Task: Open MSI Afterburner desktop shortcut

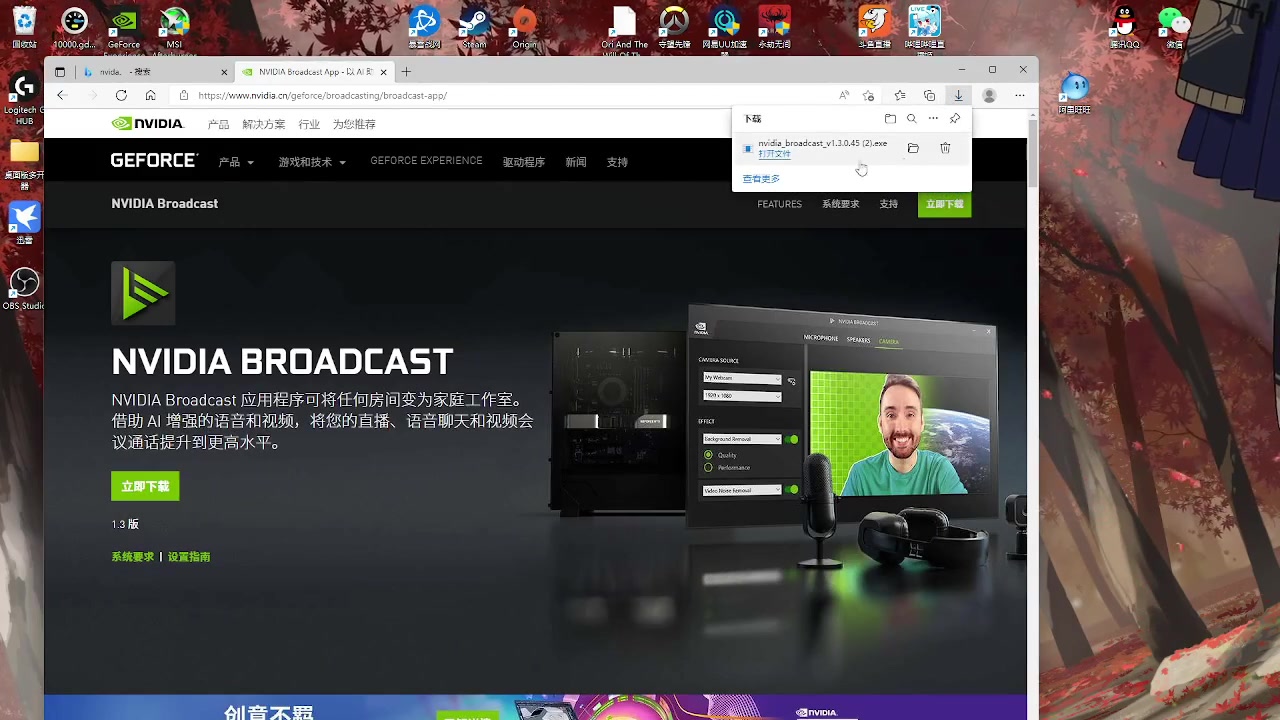Action: [174, 27]
